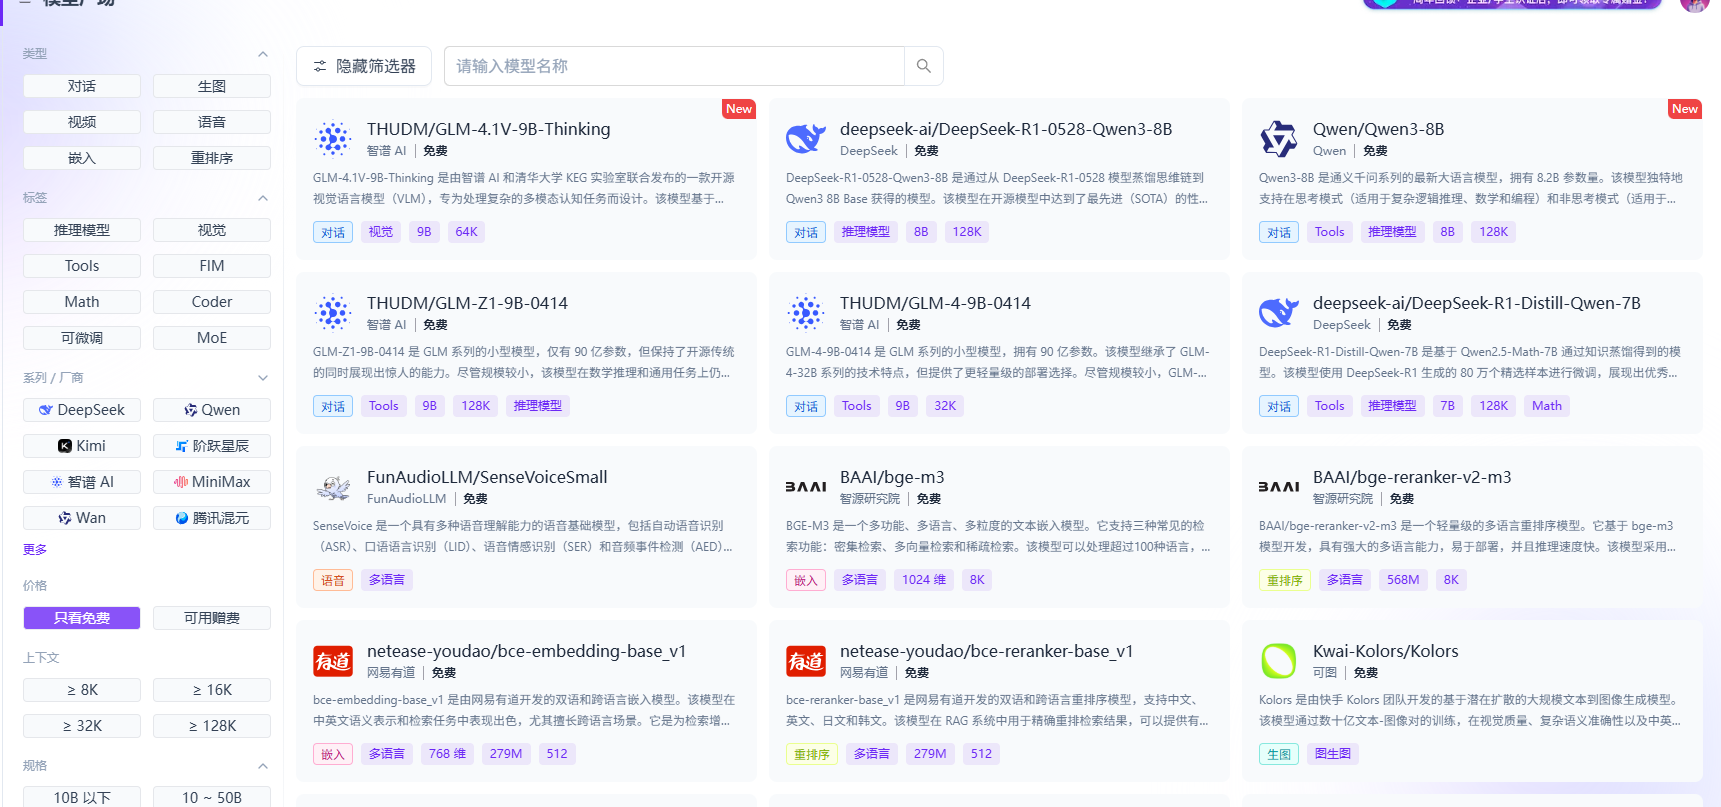Toggle the 视频 type filter

tap(82, 122)
